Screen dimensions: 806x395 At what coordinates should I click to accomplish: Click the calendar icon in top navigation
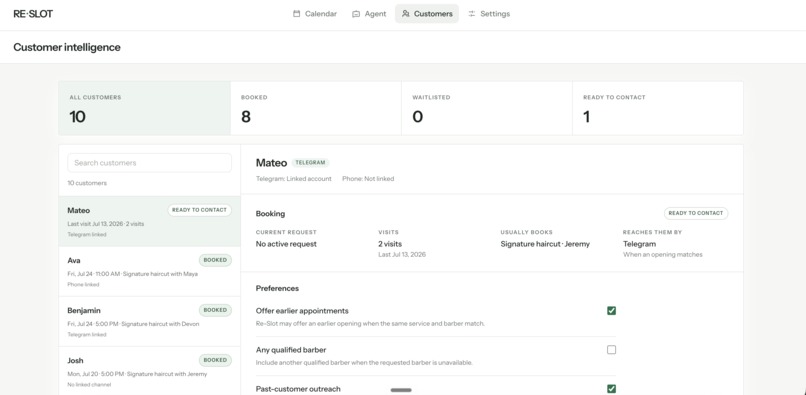point(297,14)
